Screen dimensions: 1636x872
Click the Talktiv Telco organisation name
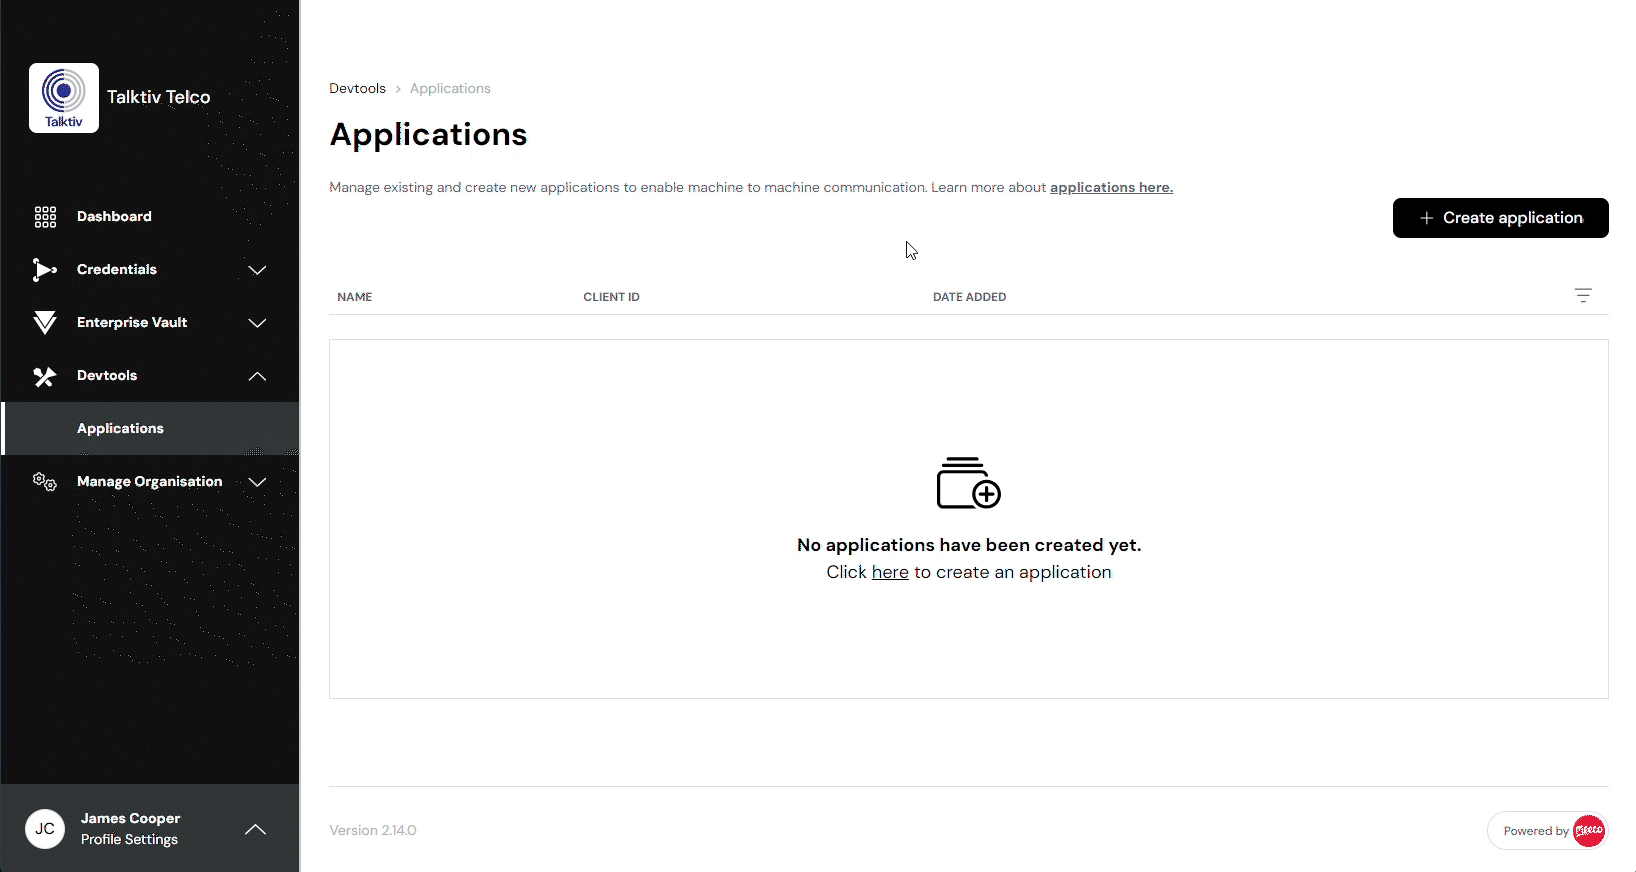pos(158,97)
